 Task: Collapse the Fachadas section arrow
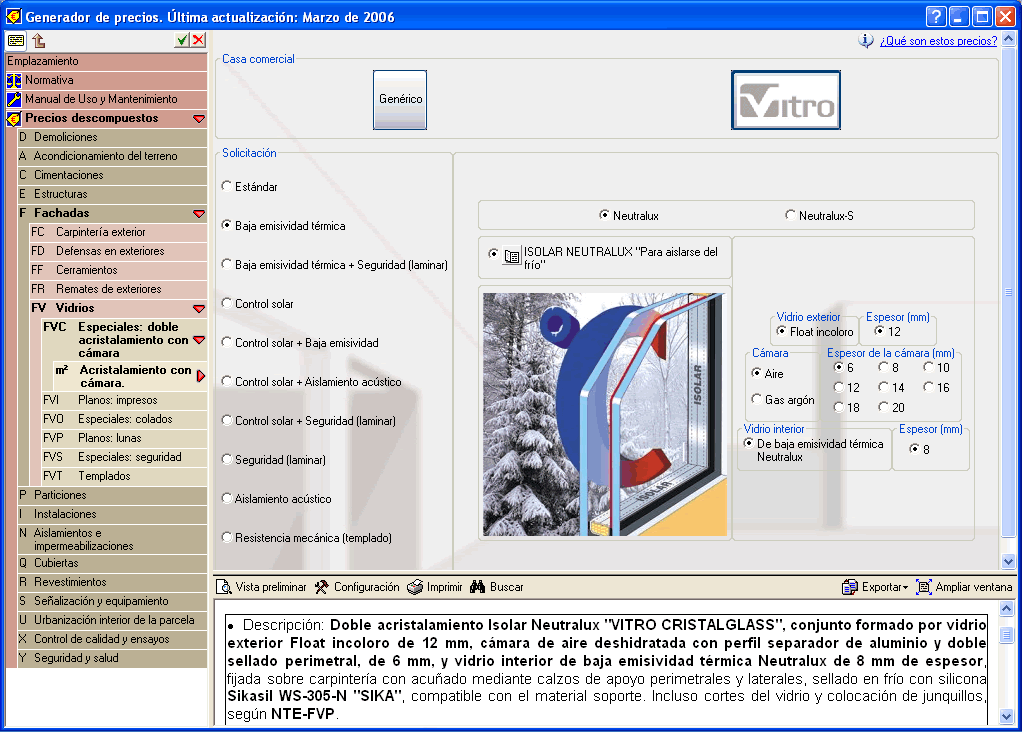coord(199,213)
